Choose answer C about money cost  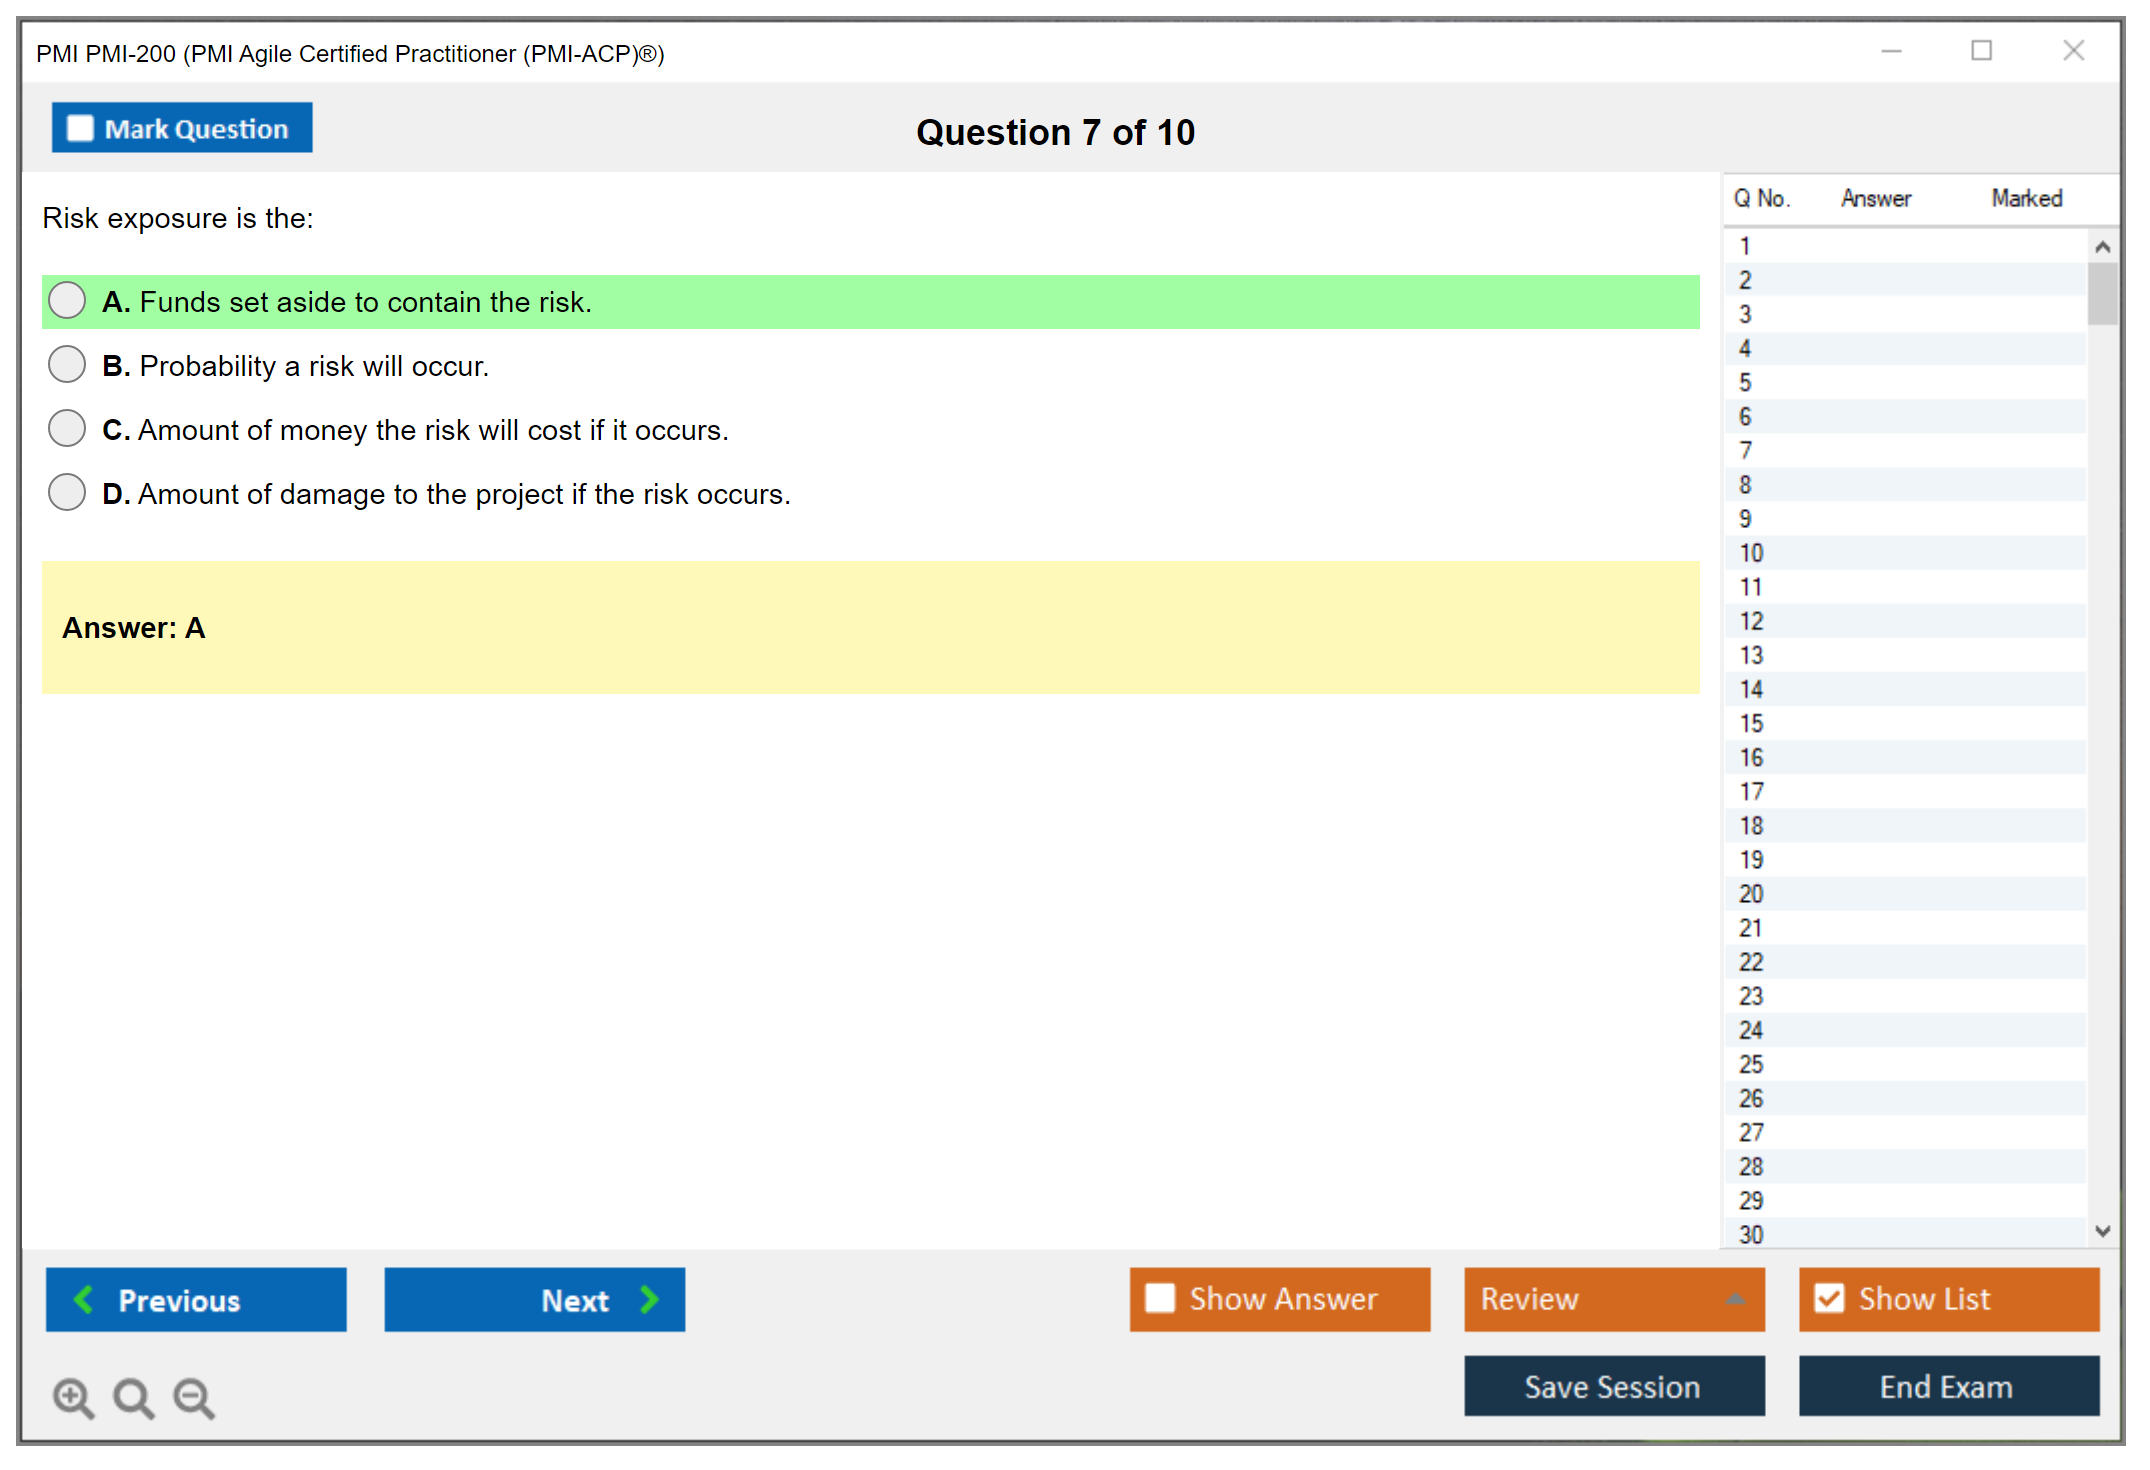(x=67, y=429)
